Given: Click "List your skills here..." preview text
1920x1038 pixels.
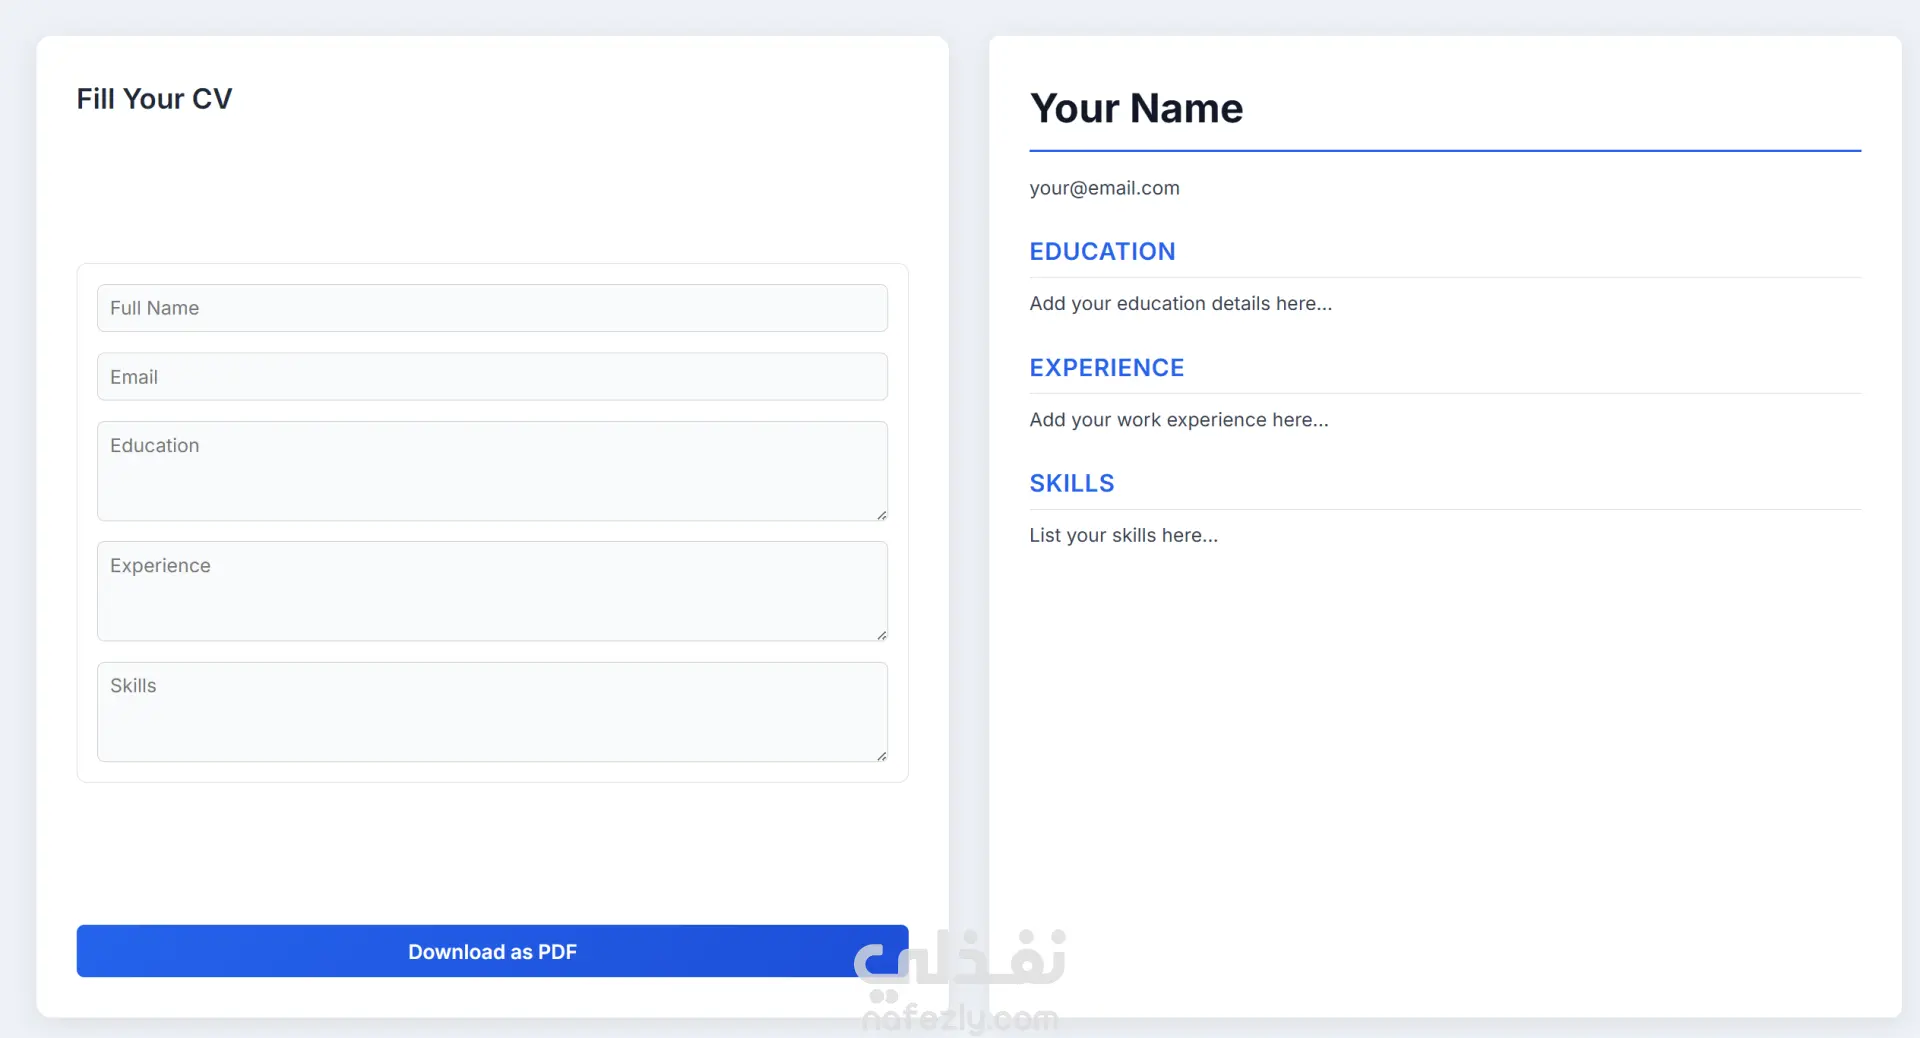Looking at the screenshot, I should tap(1123, 536).
